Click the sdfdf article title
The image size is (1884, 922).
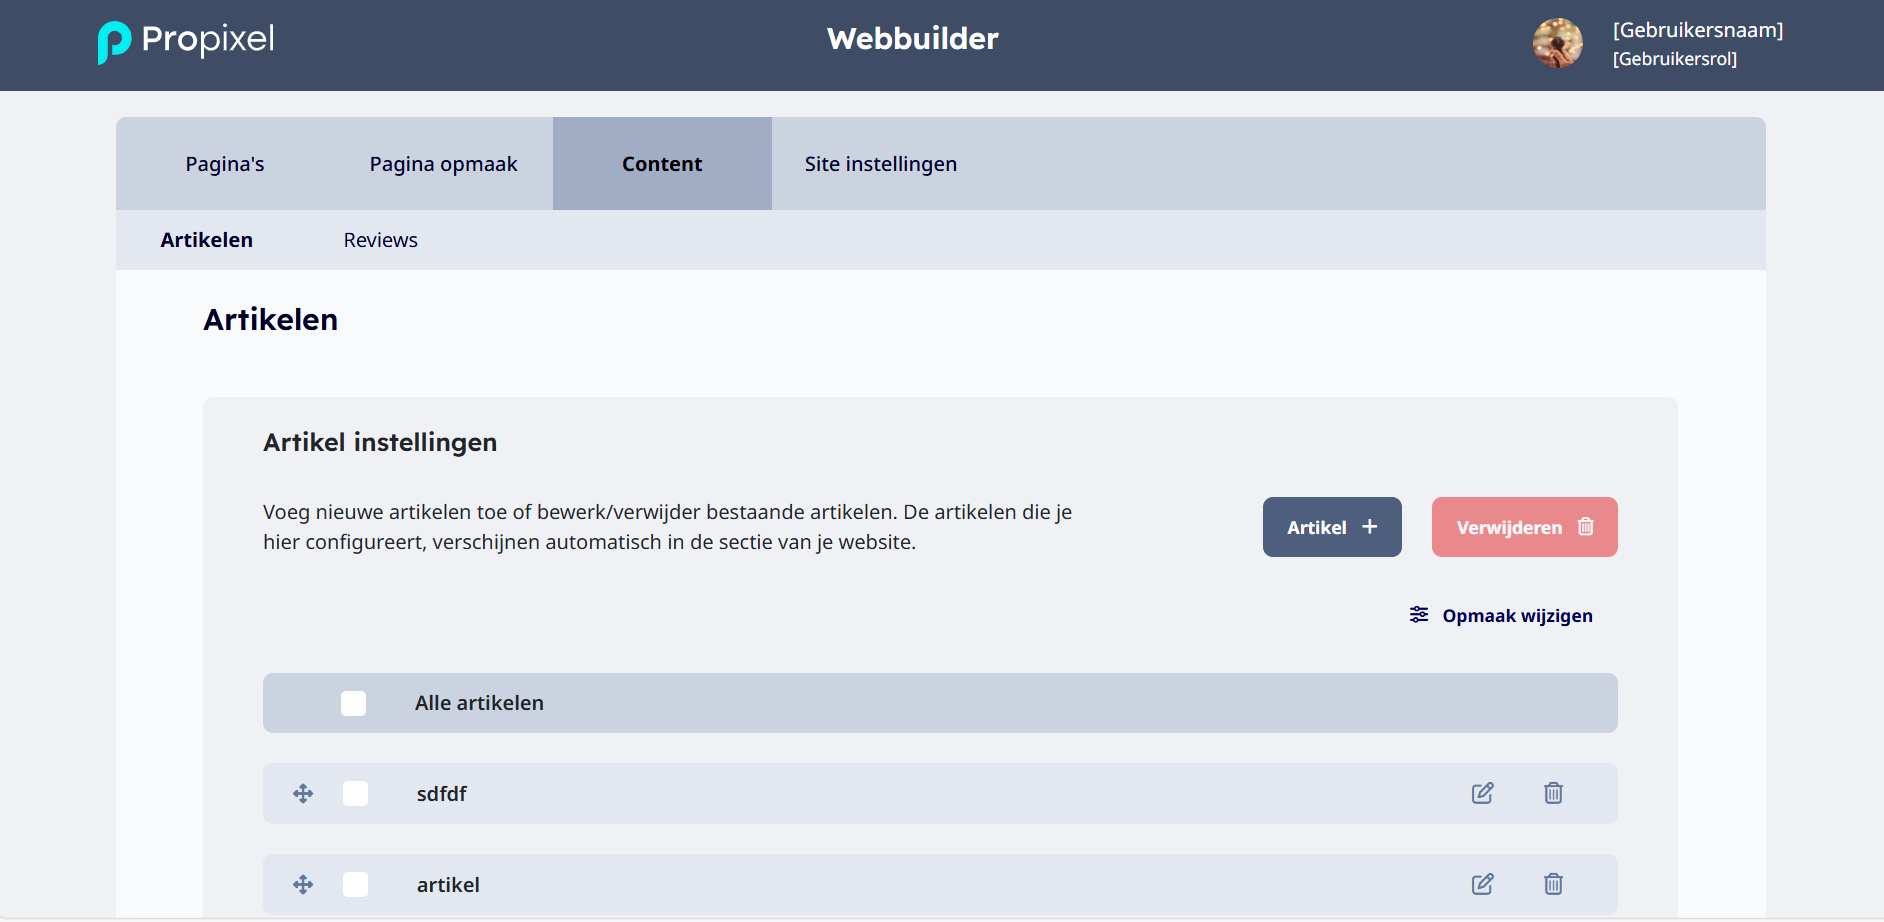click(x=442, y=794)
